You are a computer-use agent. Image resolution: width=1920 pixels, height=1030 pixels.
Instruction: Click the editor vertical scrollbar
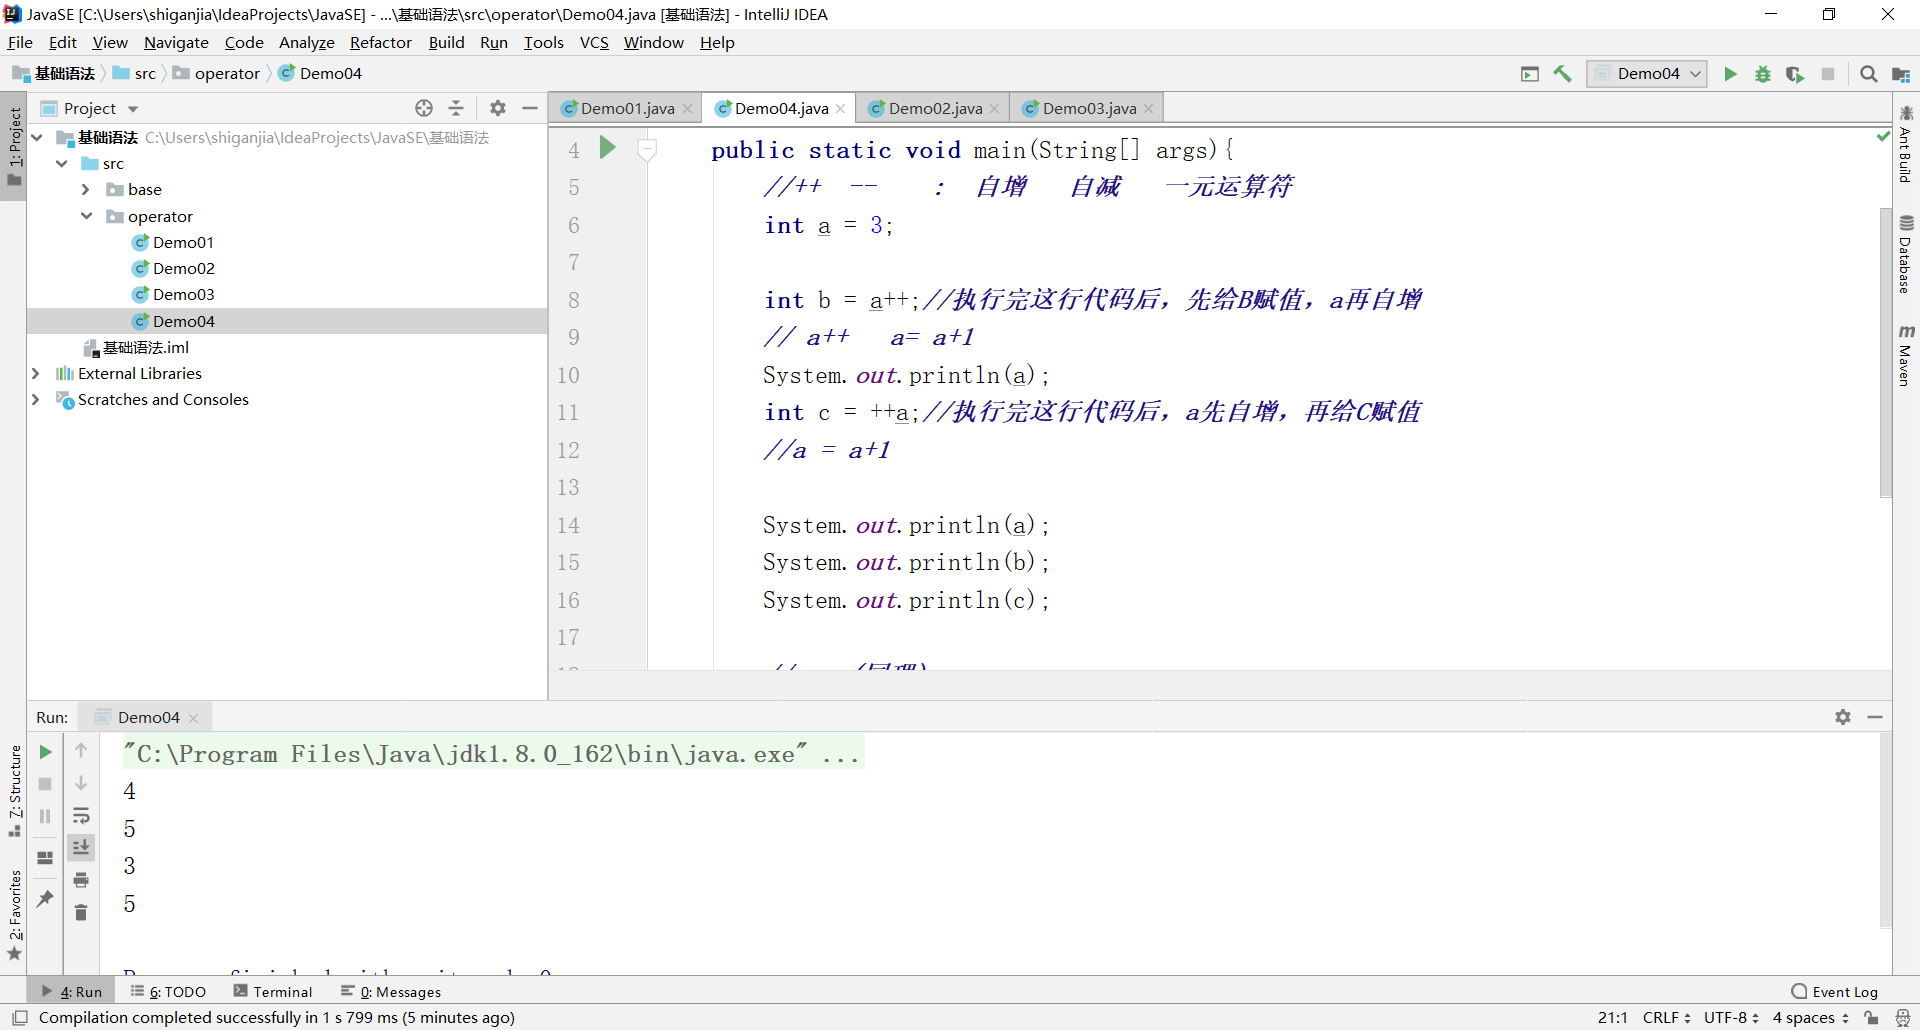point(1885,352)
